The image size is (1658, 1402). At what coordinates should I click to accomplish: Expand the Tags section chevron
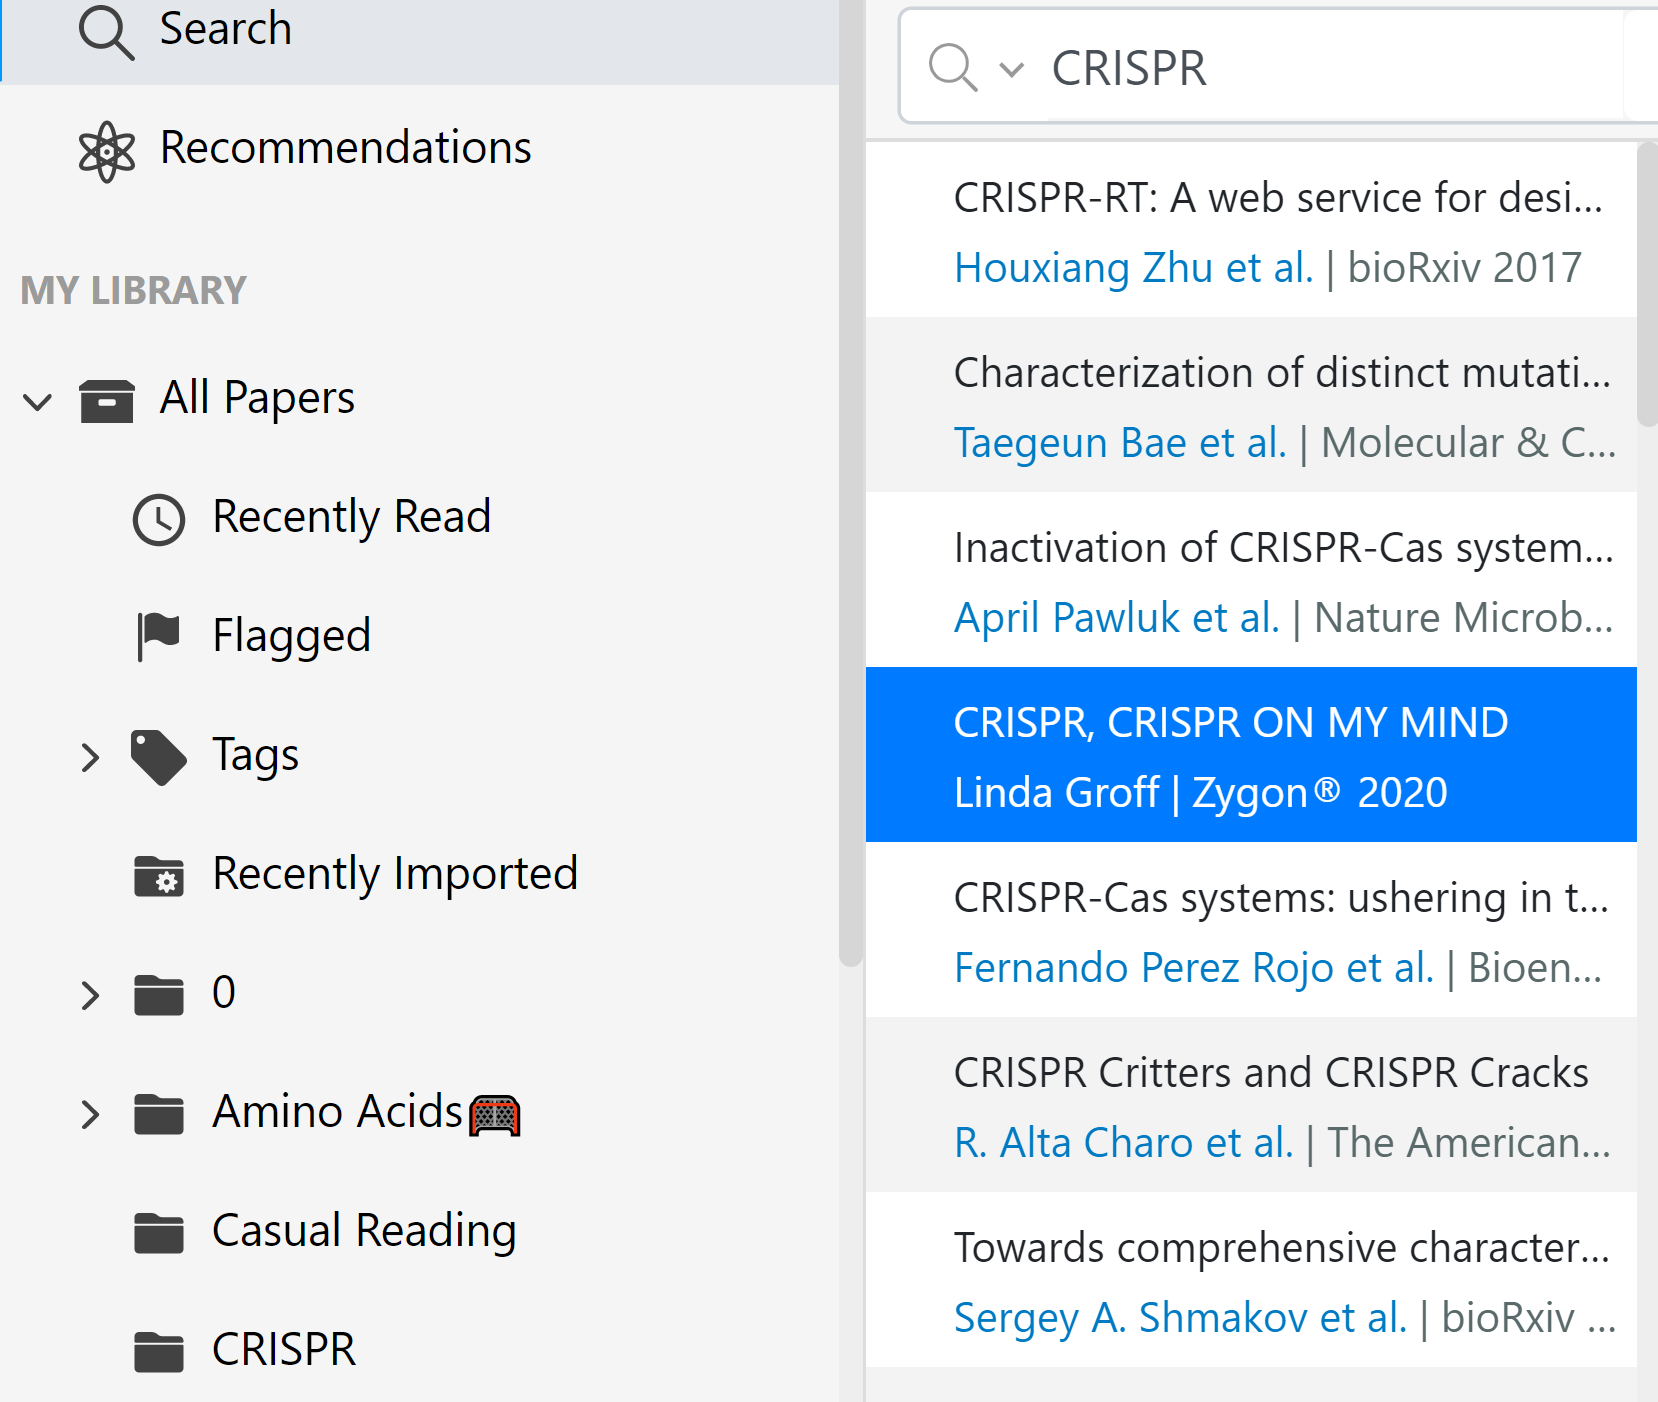[x=90, y=757]
